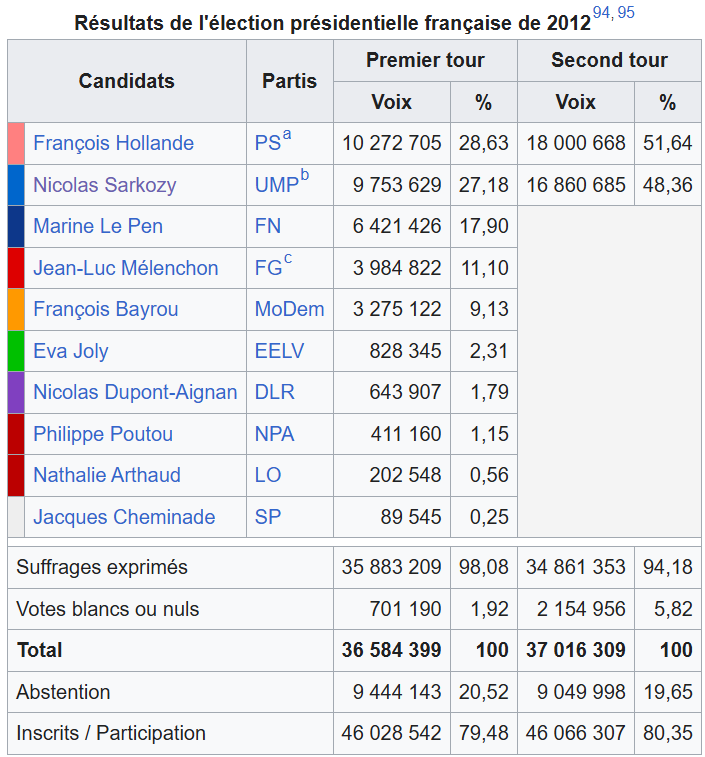Follow the EELV party link
Viewport: 705px width, 757px height.
point(279,351)
